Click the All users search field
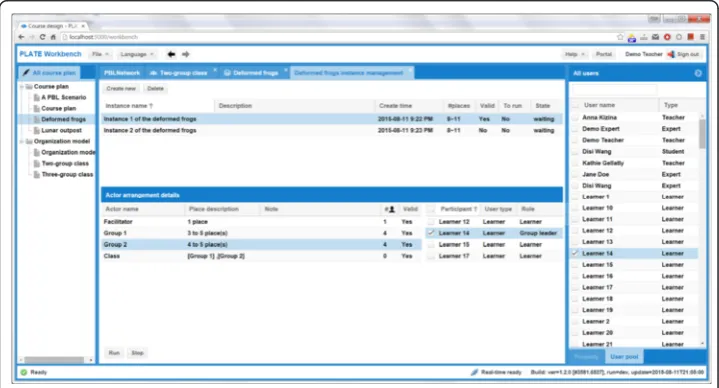Screen dimensions: 719x388 [614, 89]
